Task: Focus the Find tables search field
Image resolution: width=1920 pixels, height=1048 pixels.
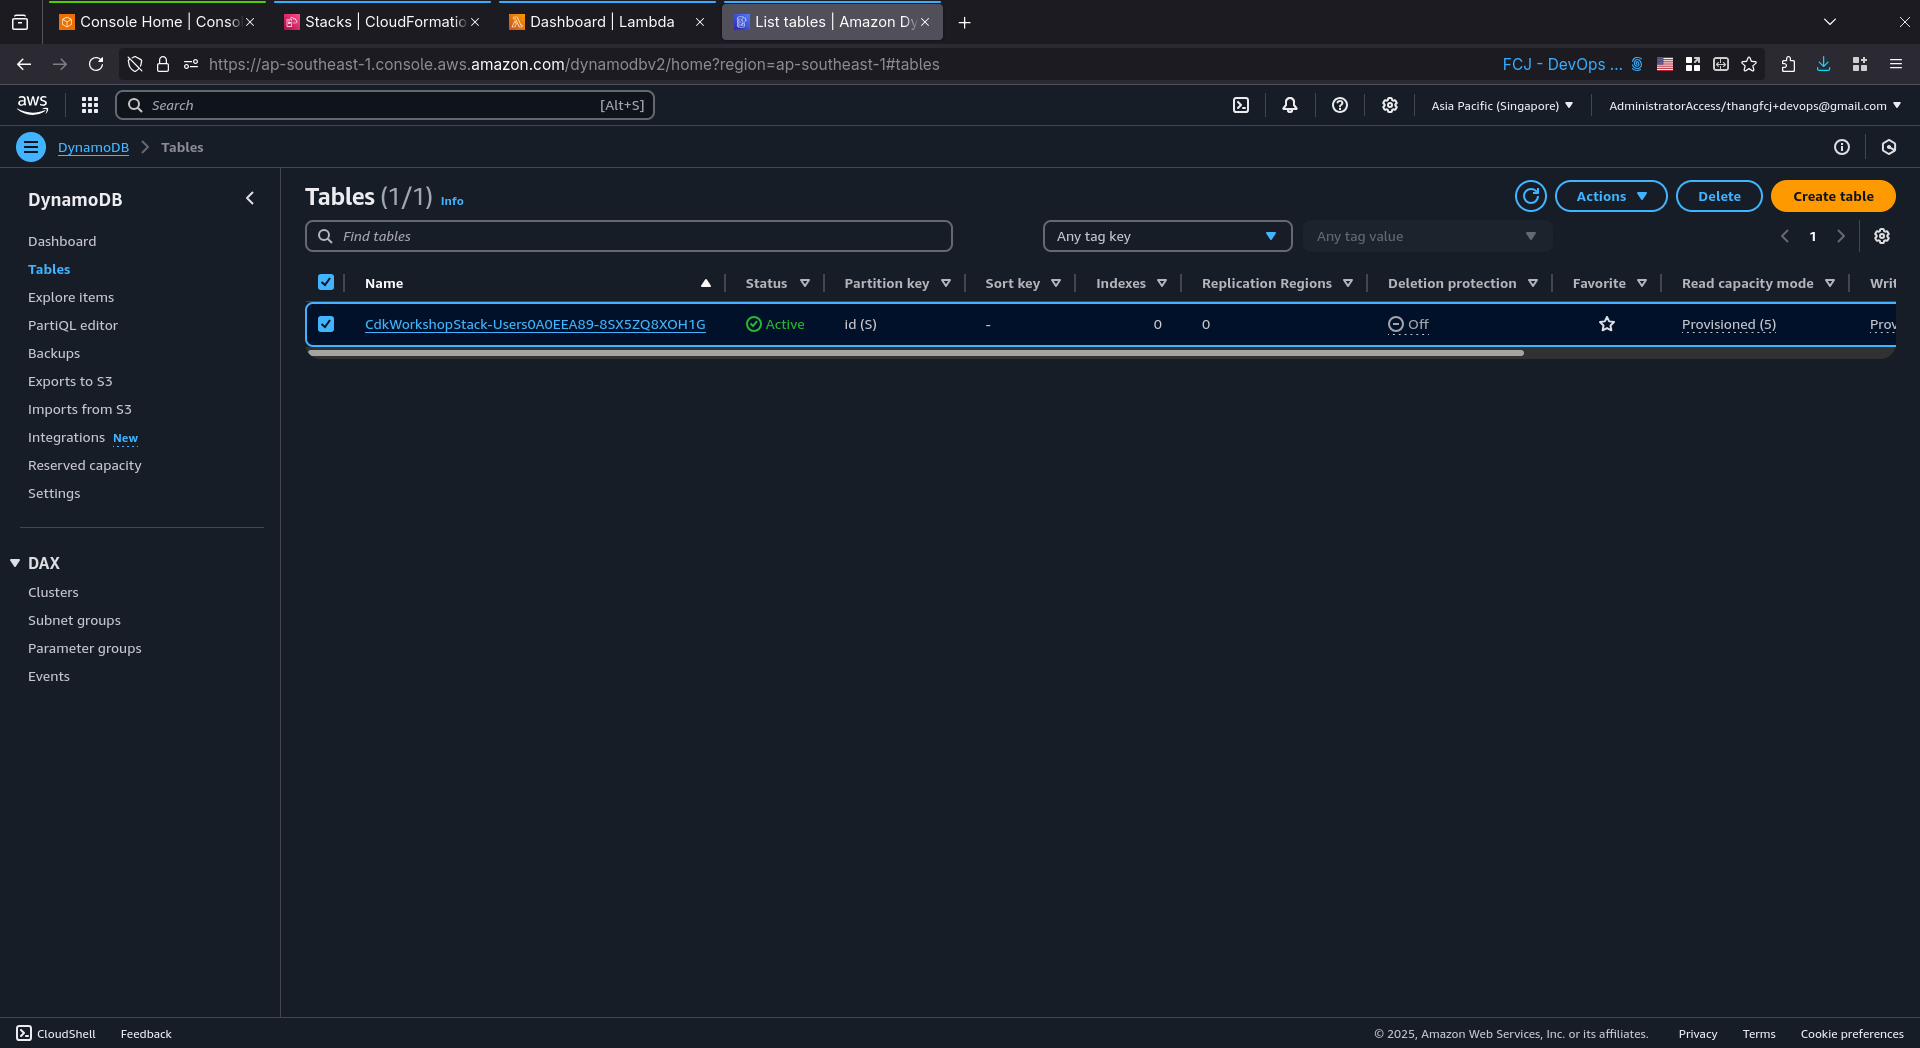Action: point(628,236)
